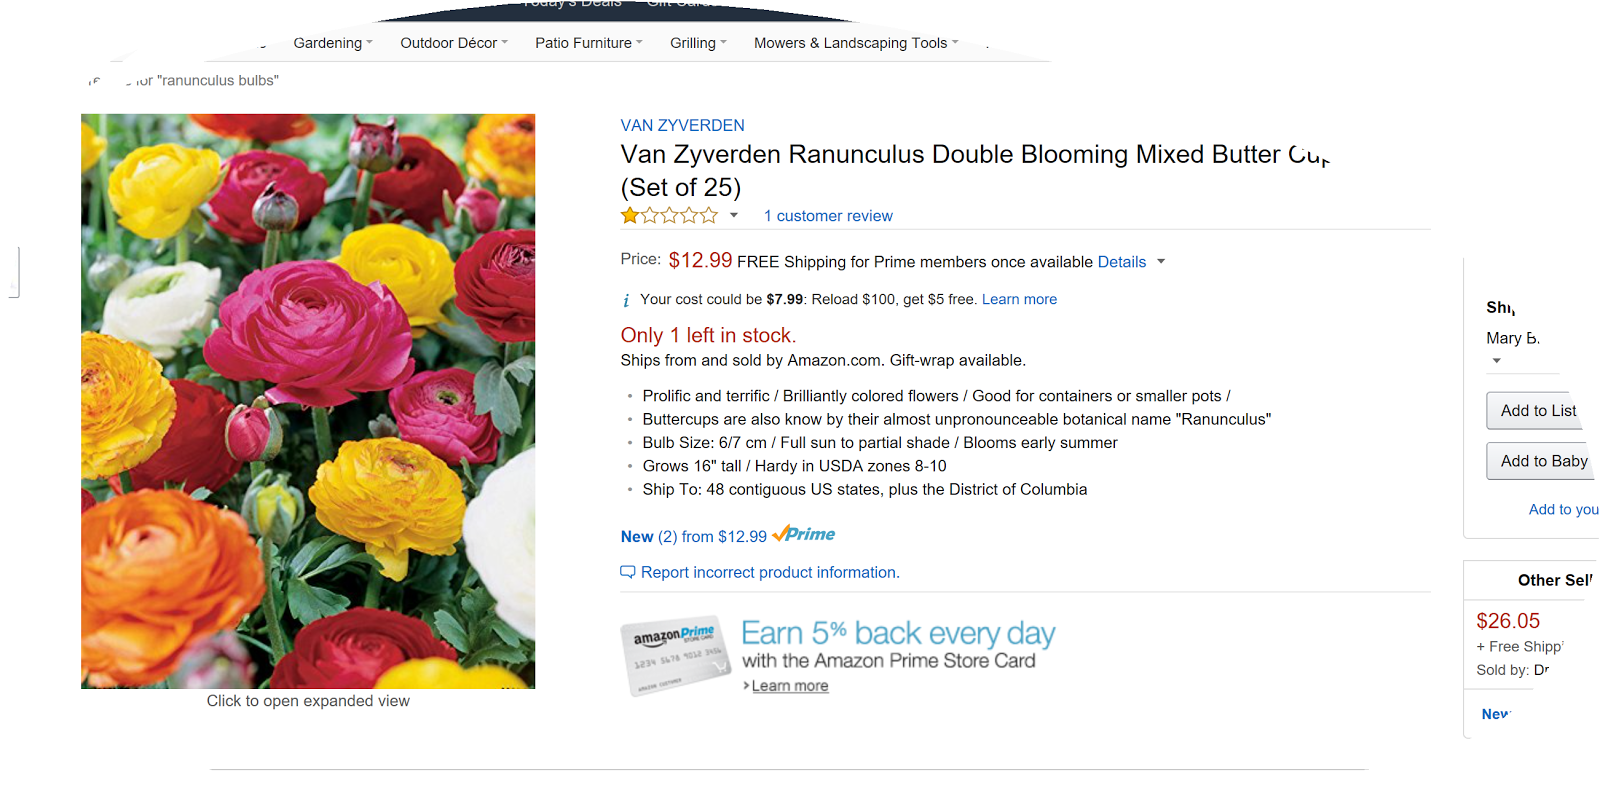Click the orange Prime checkmark logo

(x=803, y=534)
